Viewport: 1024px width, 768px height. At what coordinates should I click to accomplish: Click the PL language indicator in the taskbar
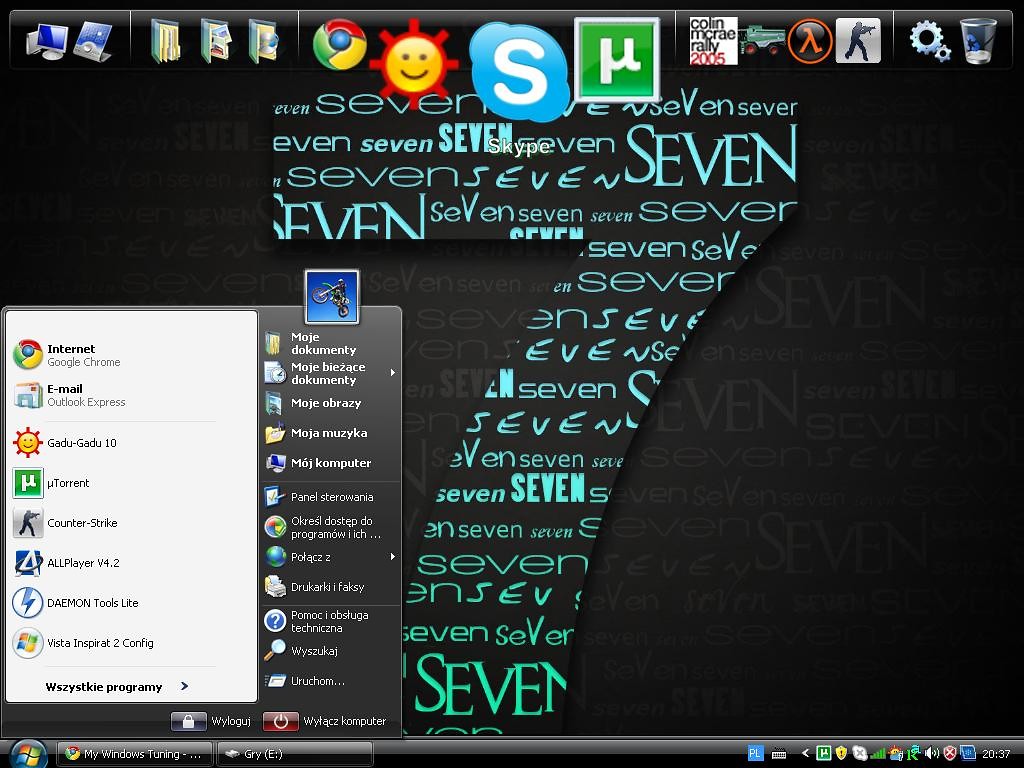(755, 754)
